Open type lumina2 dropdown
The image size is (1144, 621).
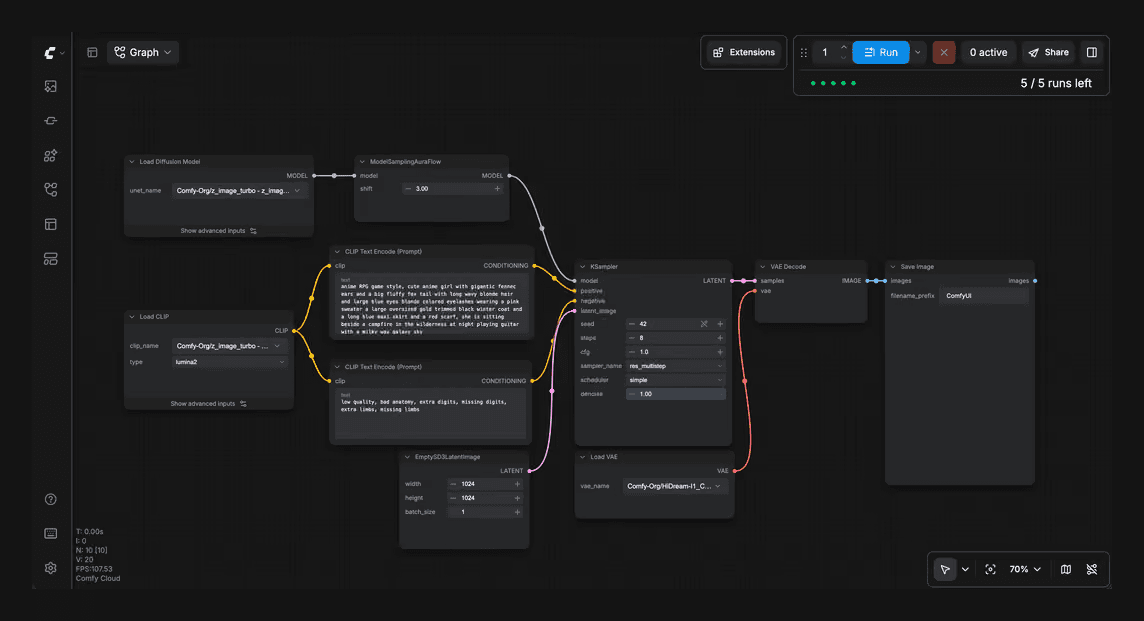click(x=229, y=362)
